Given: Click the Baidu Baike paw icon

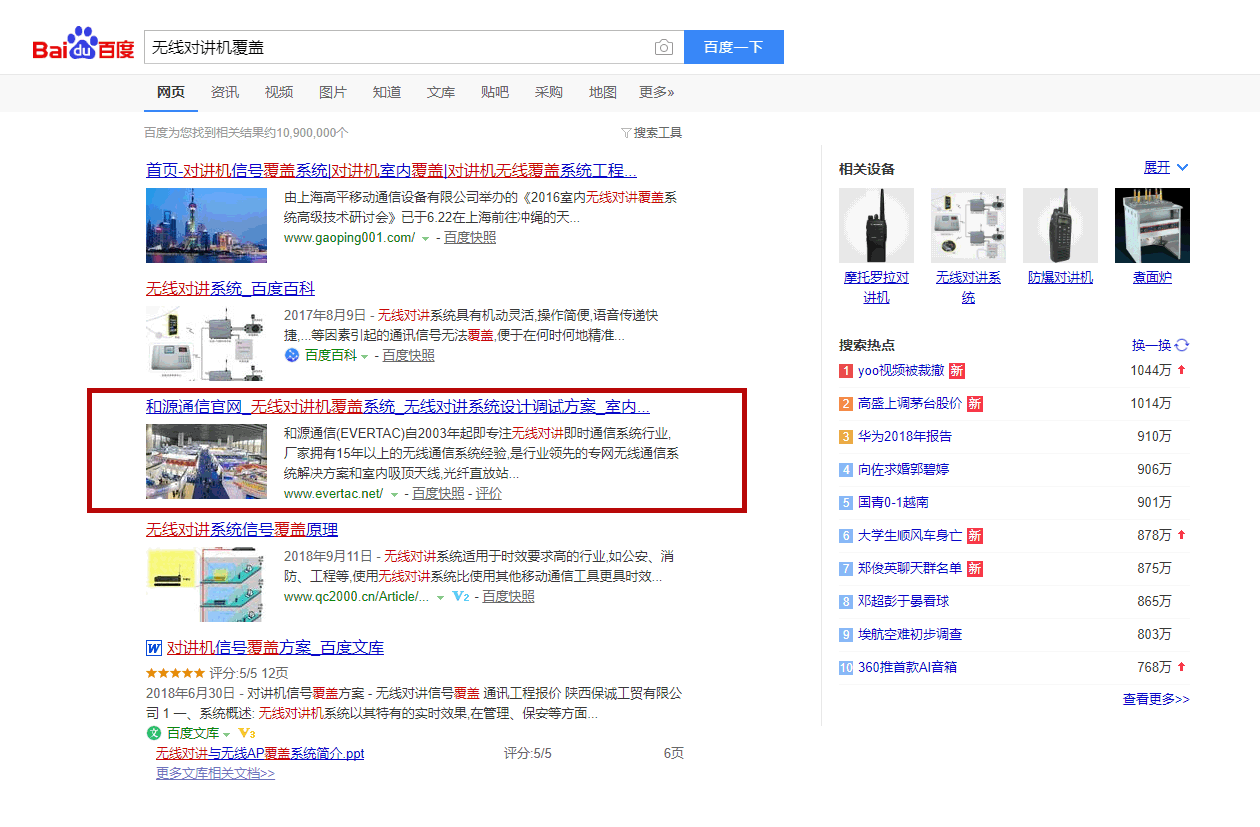Looking at the screenshot, I should point(292,355).
